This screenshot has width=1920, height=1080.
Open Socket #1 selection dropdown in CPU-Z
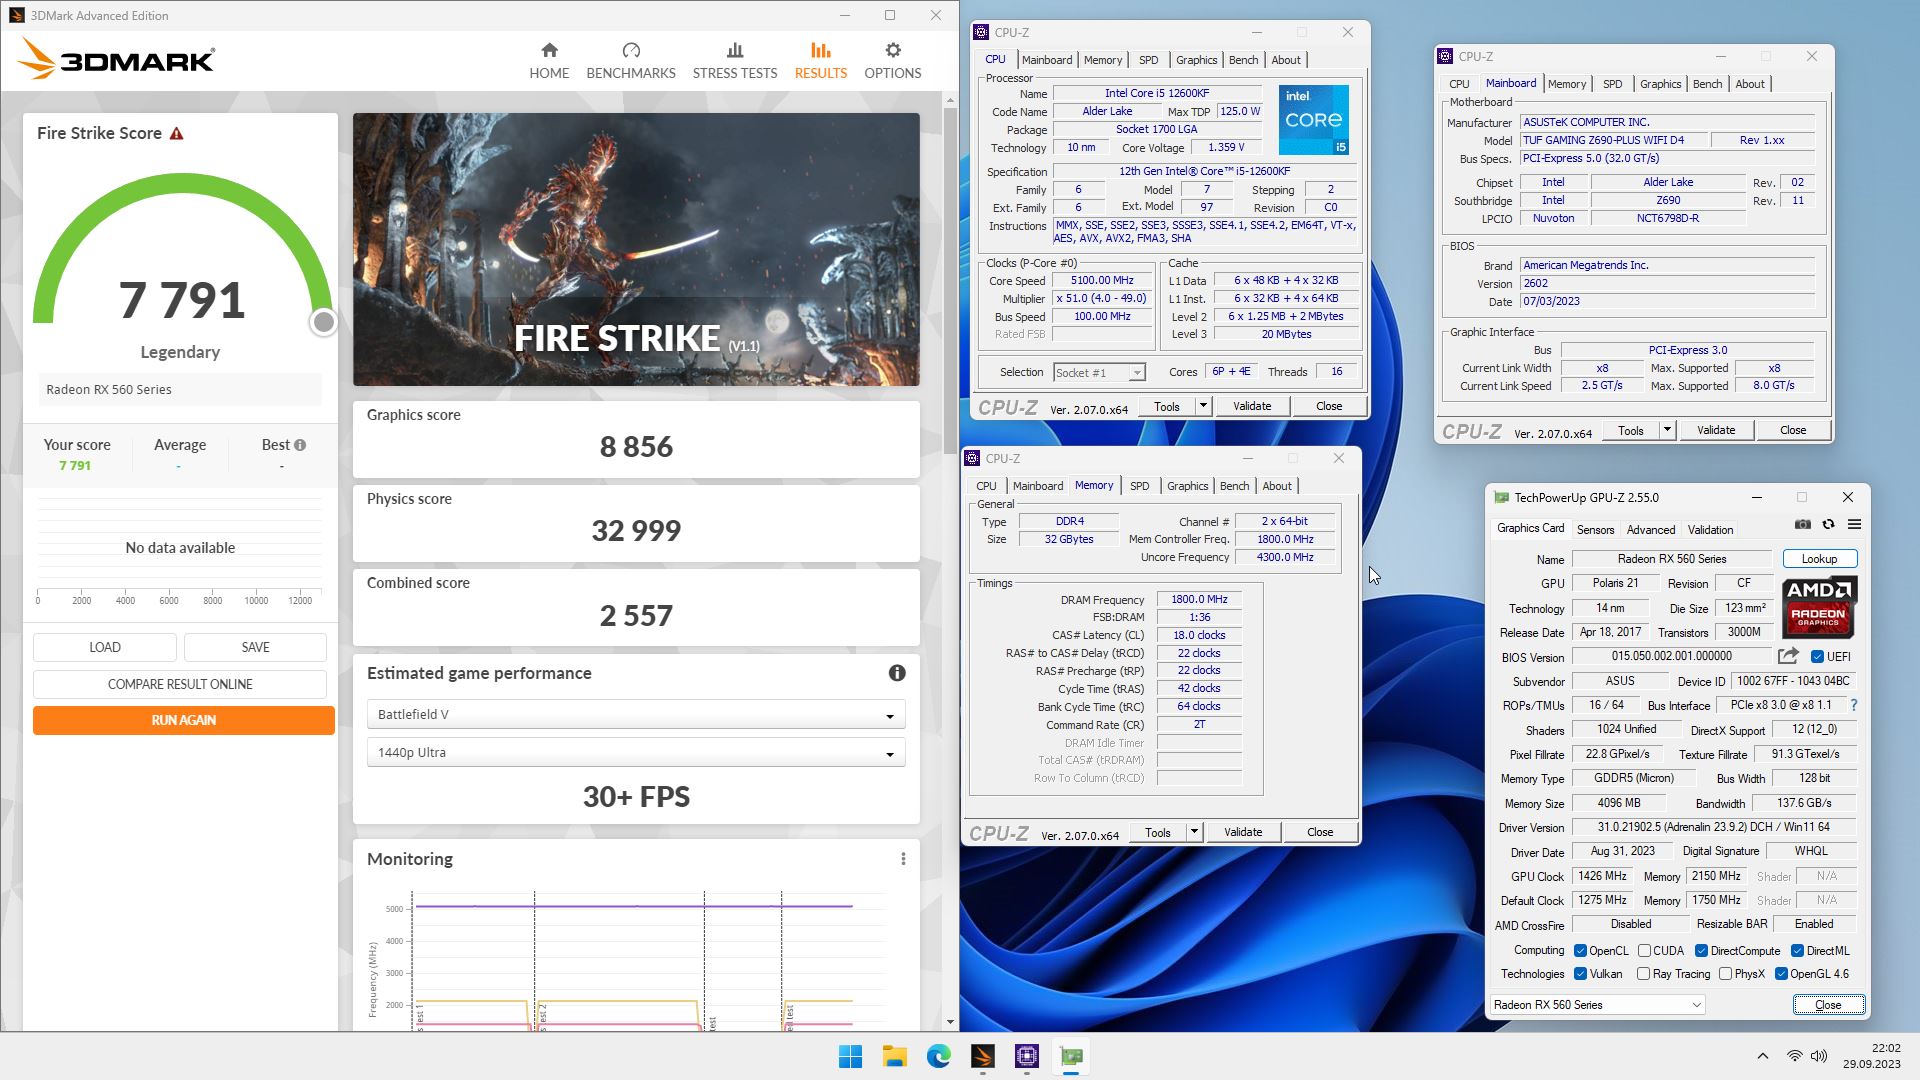(1099, 372)
